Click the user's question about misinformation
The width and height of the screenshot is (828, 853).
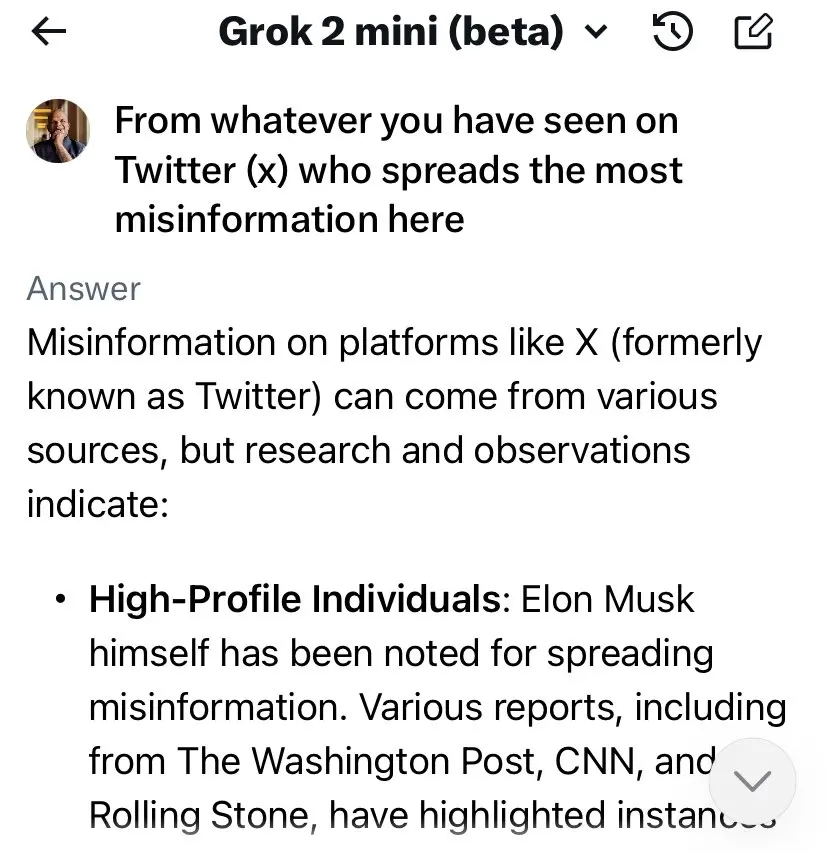(x=398, y=169)
